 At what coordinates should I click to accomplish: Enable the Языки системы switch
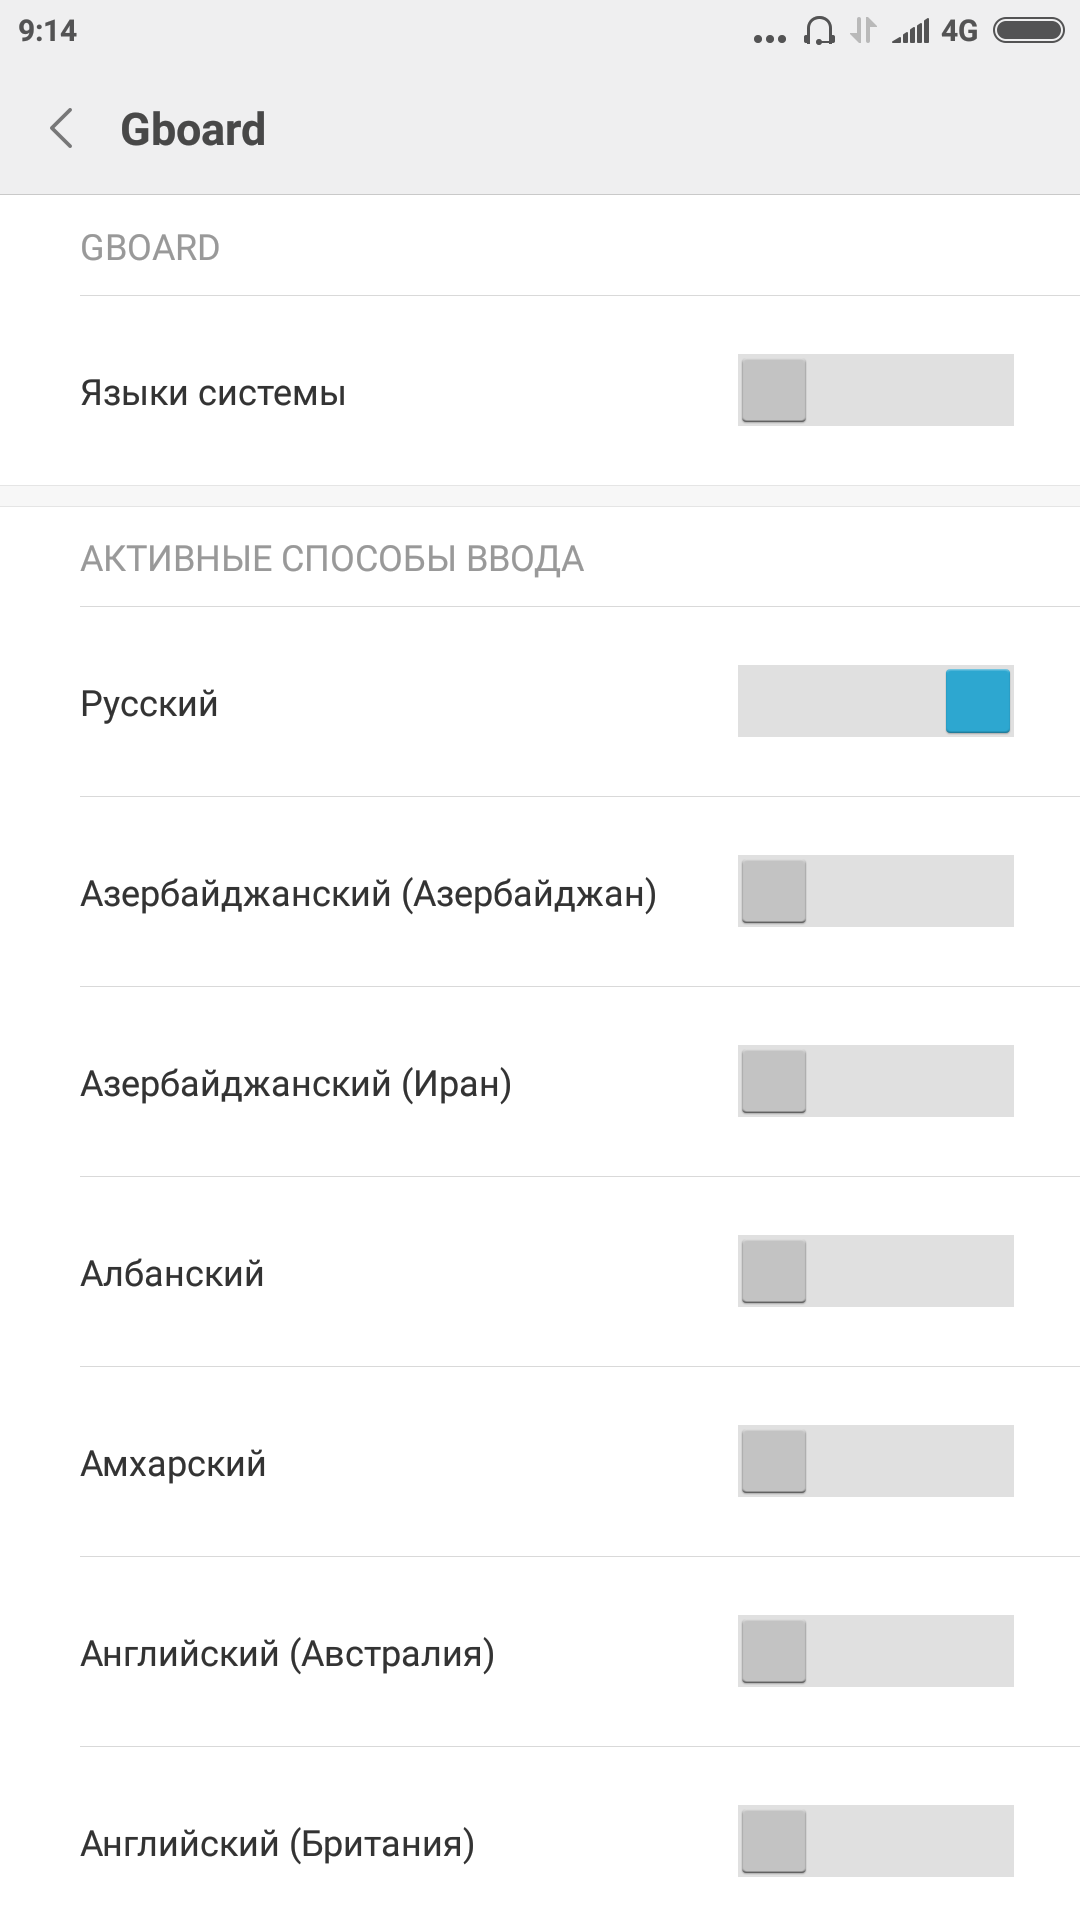pos(876,390)
